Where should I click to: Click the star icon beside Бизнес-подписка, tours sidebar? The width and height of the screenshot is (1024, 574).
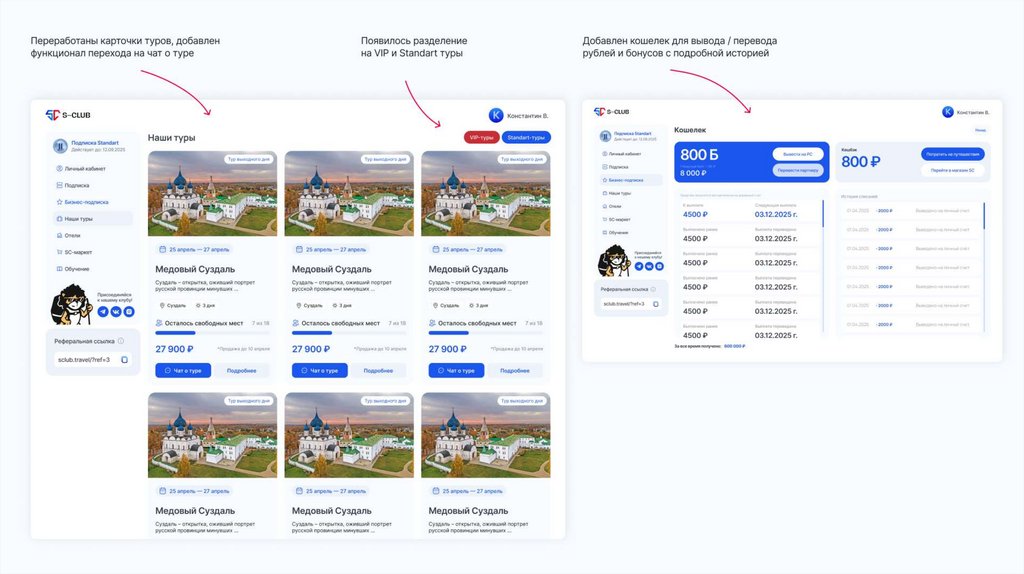59,202
